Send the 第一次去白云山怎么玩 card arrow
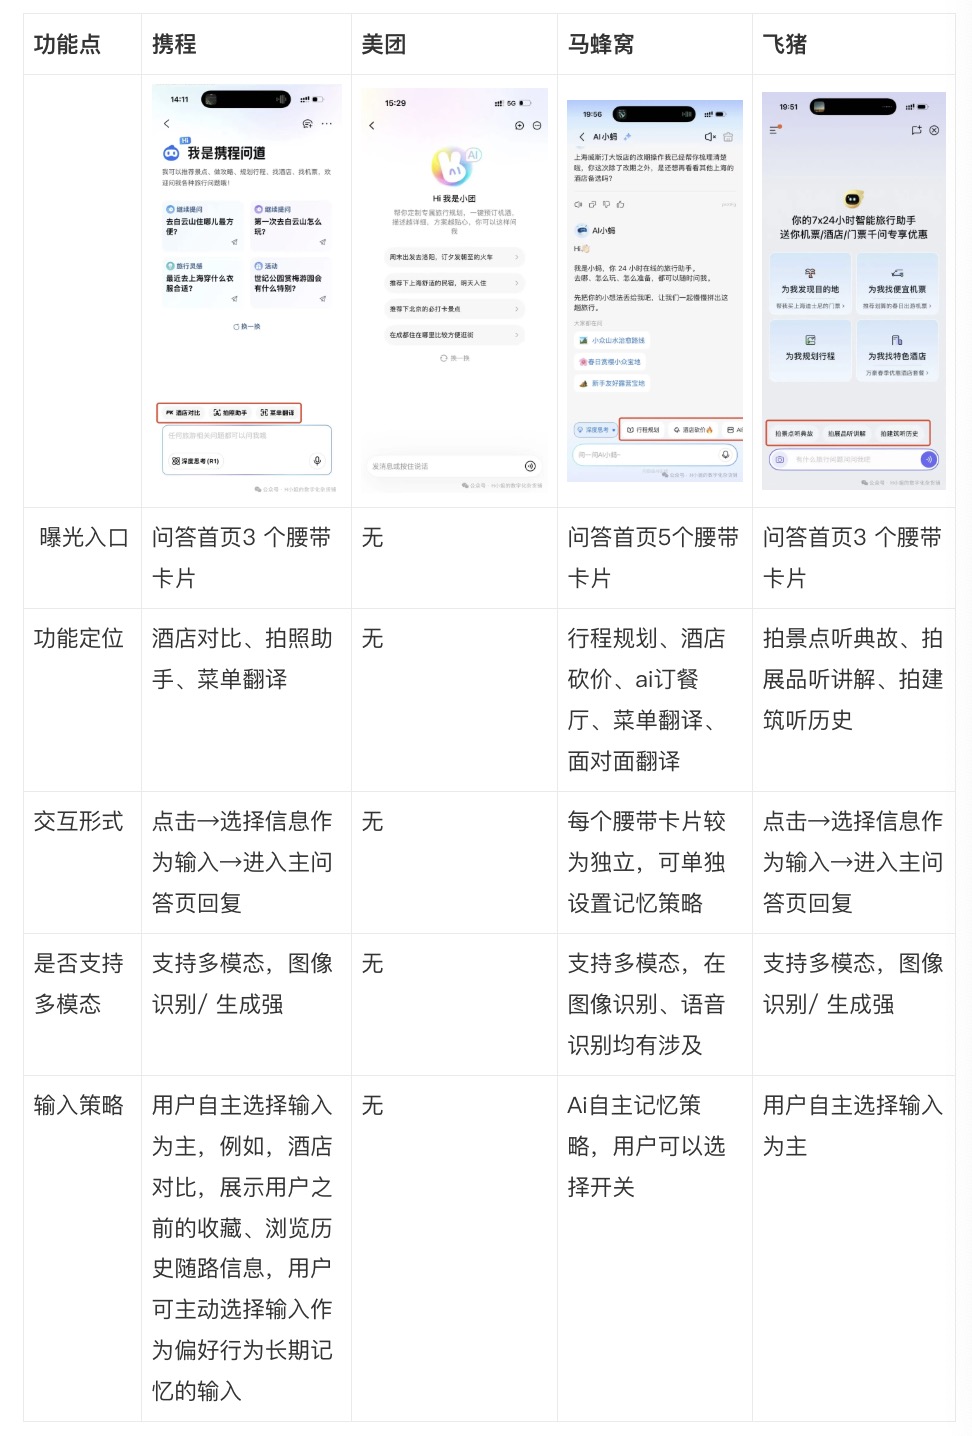The width and height of the screenshot is (972, 1436). pyautogui.click(x=323, y=242)
